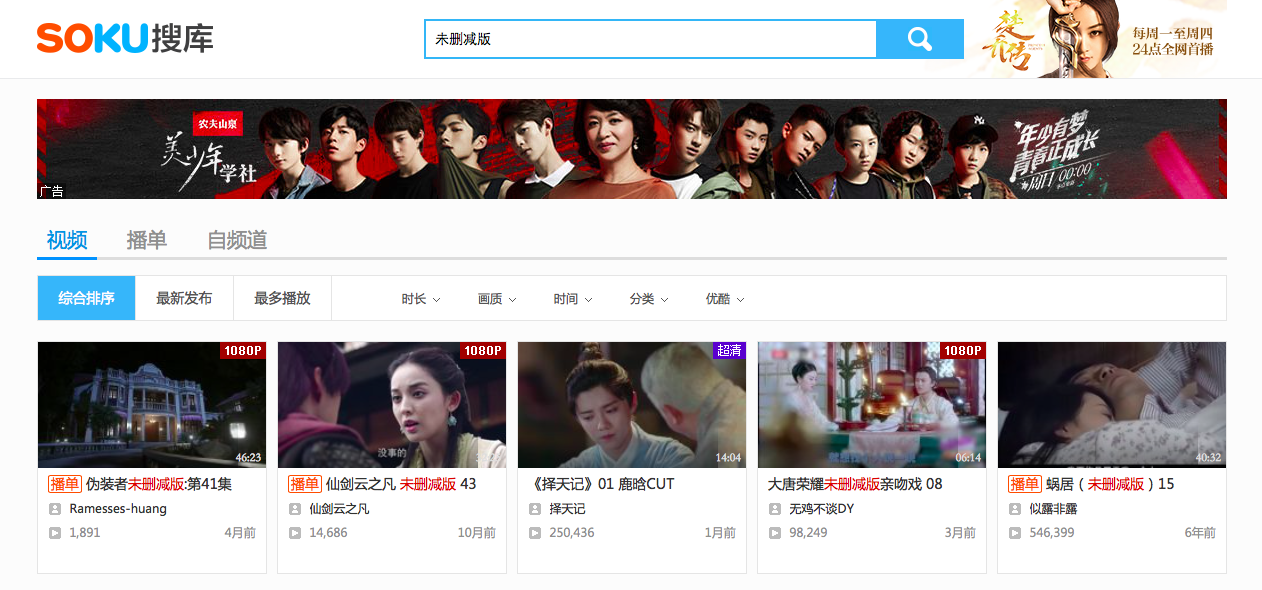Click the 6年前 upload date
This screenshot has width=1262, height=590.
coord(1200,533)
